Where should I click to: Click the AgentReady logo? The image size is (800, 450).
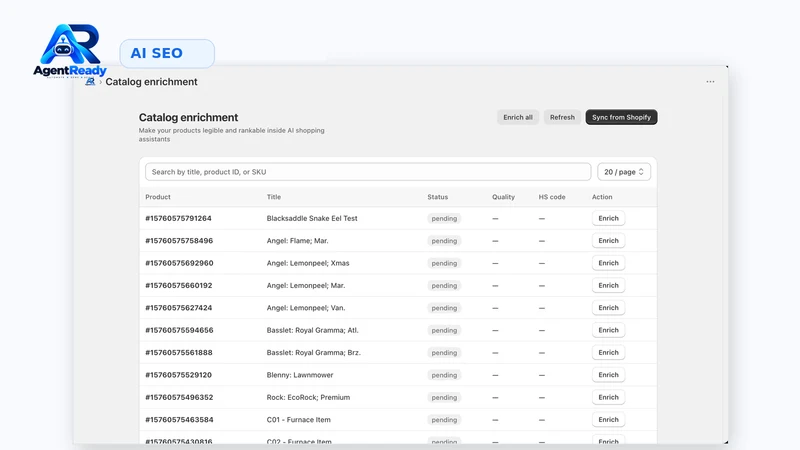click(70, 51)
